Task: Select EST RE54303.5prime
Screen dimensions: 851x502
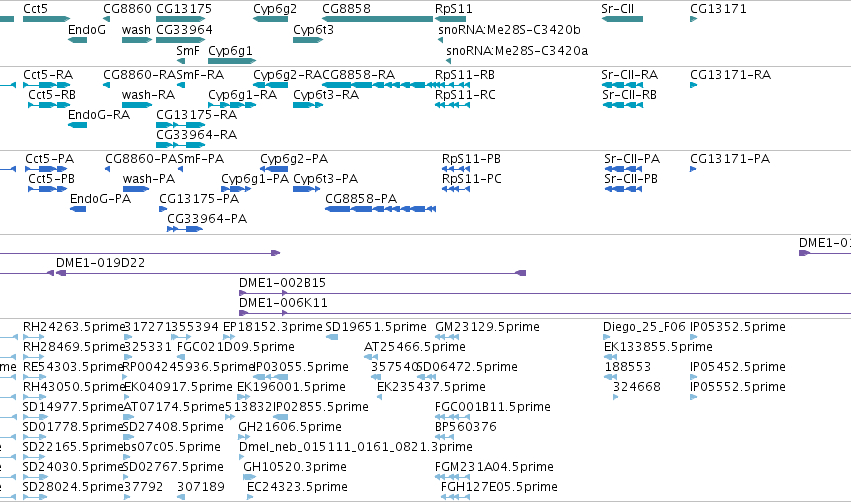Action: pyautogui.click(x=34, y=377)
